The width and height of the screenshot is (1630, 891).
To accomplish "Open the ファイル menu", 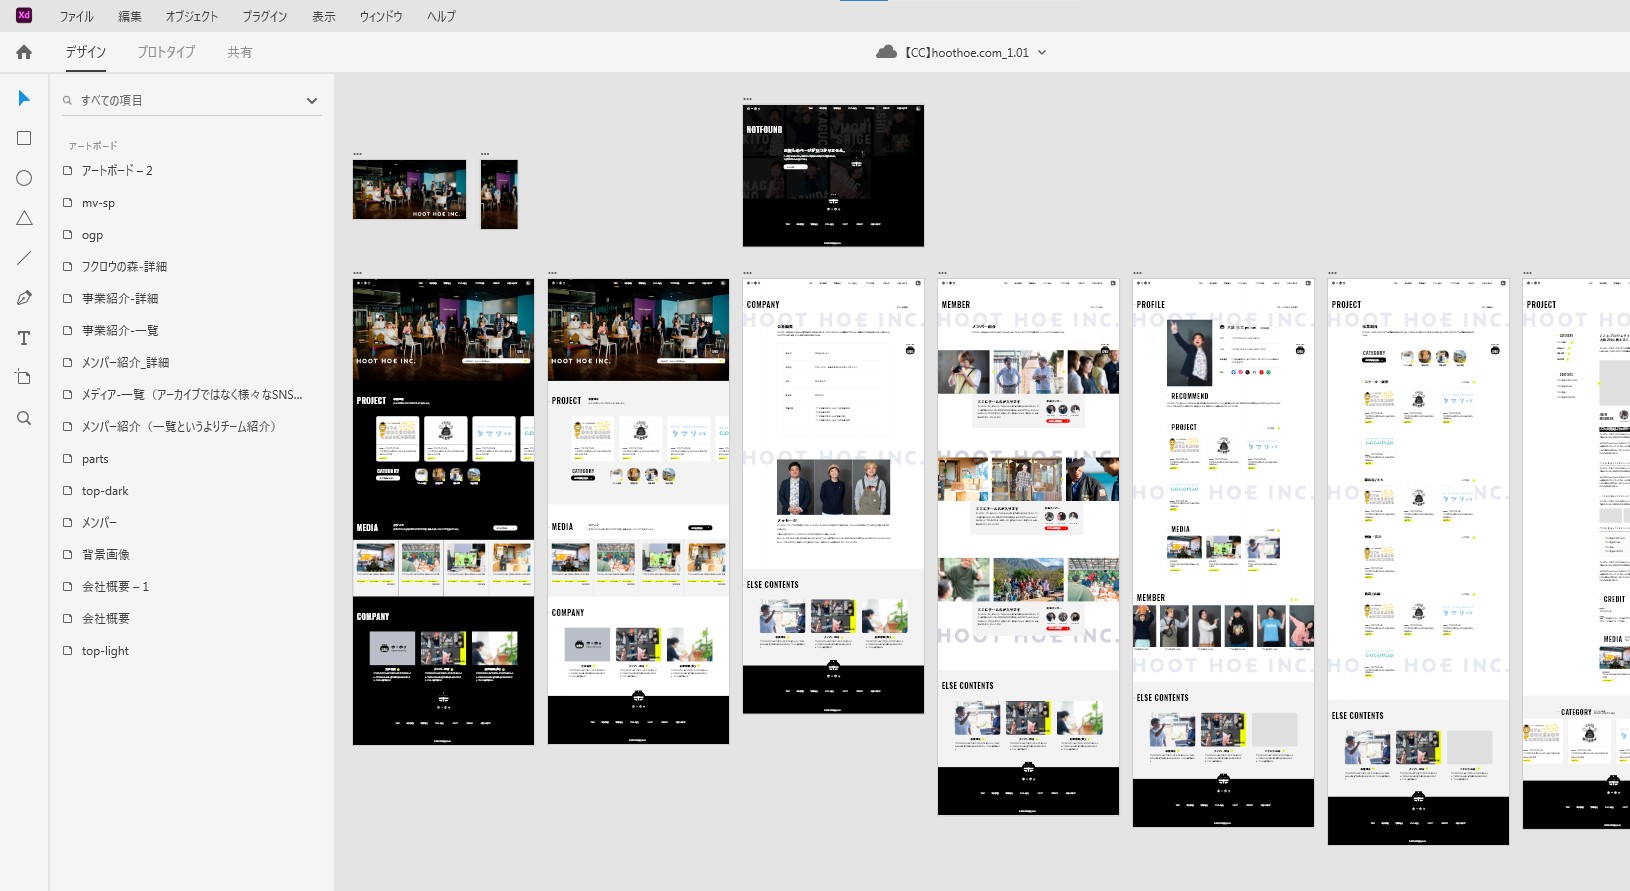I will tap(76, 16).
